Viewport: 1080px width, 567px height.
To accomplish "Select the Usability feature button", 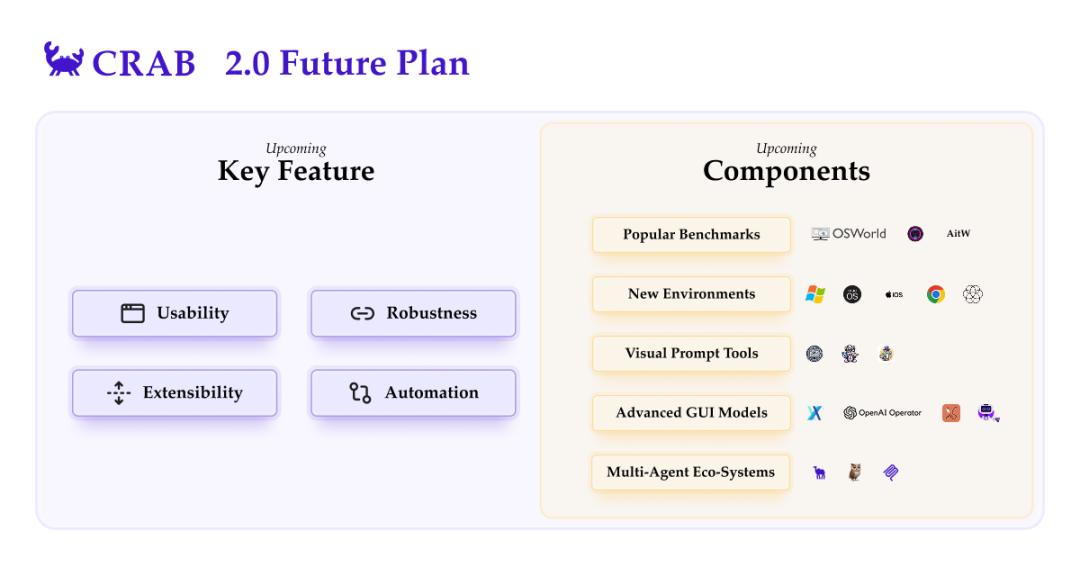I will [174, 313].
